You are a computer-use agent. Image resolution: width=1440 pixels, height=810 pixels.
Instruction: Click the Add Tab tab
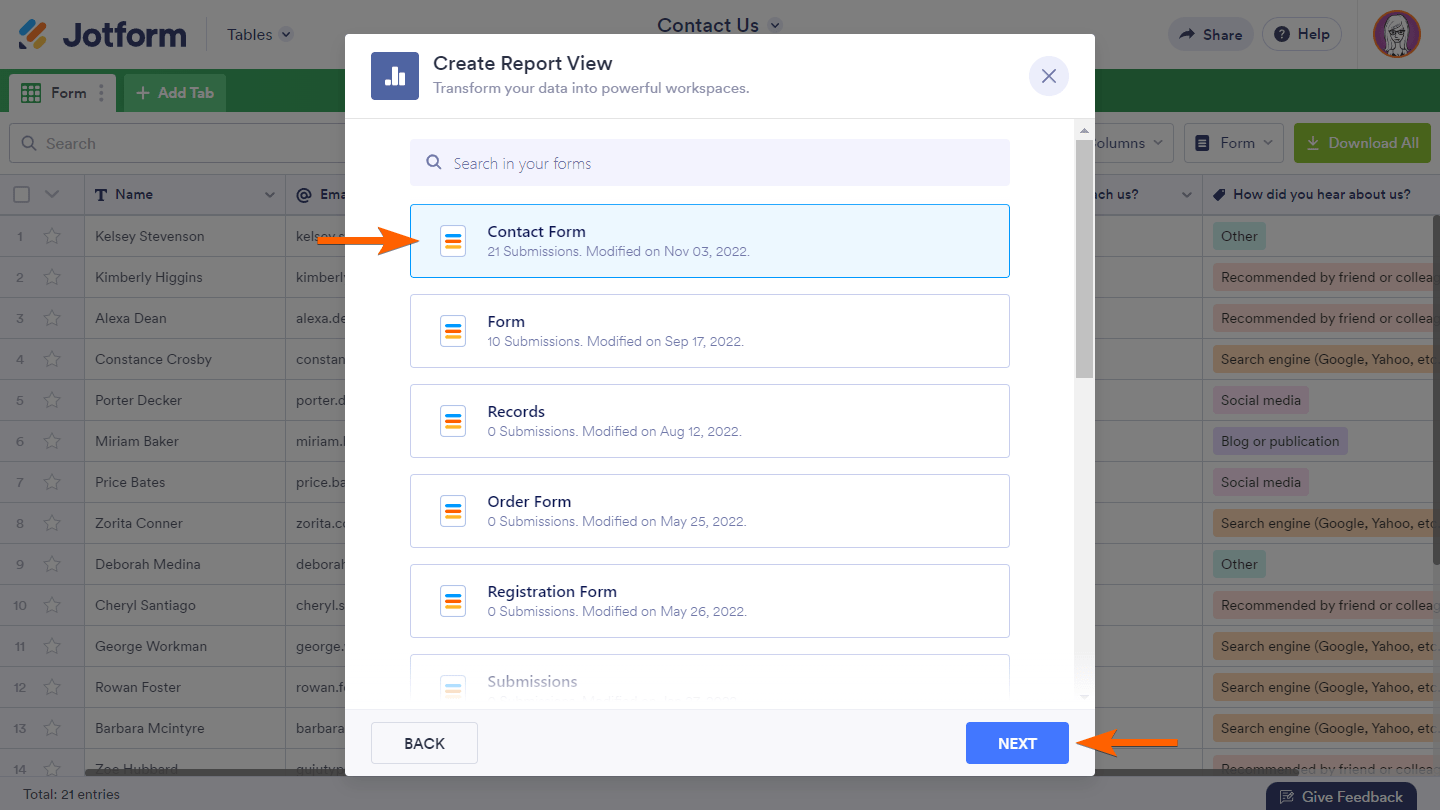(175, 93)
